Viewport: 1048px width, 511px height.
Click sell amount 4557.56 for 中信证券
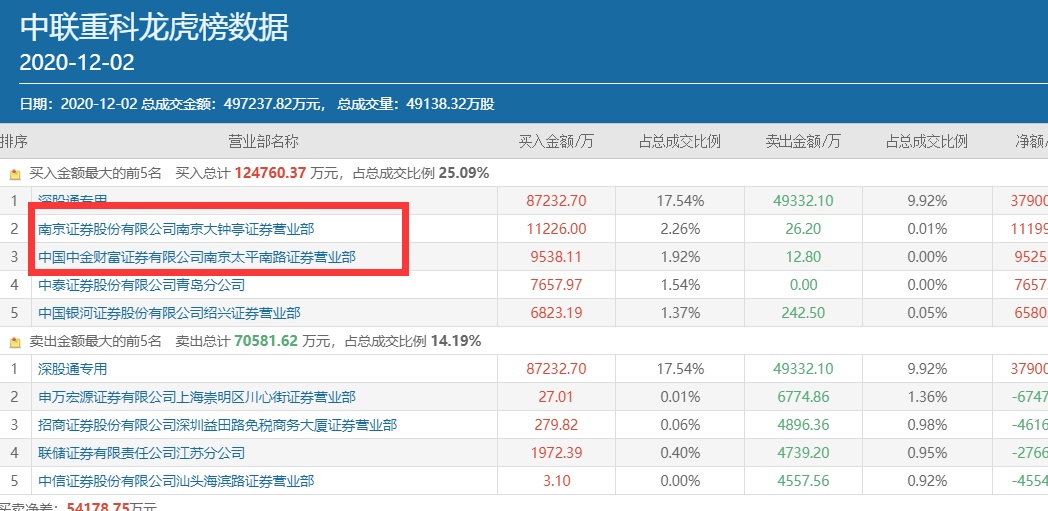803,482
